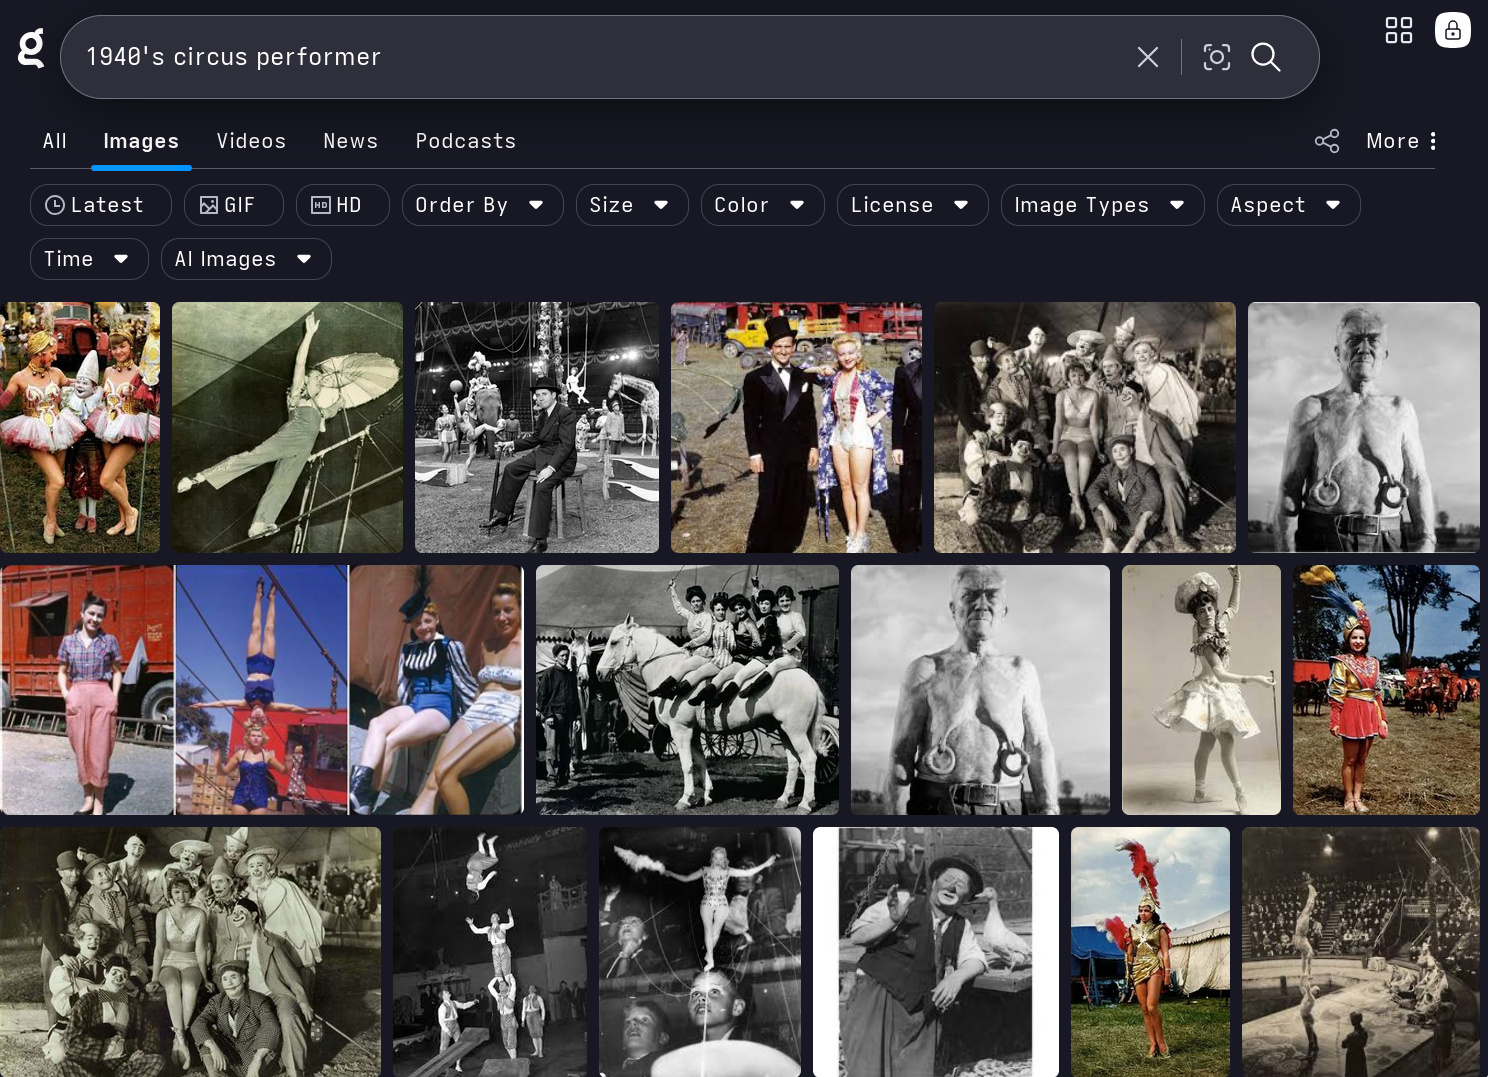Expand the Color filter dropdown

pos(763,205)
